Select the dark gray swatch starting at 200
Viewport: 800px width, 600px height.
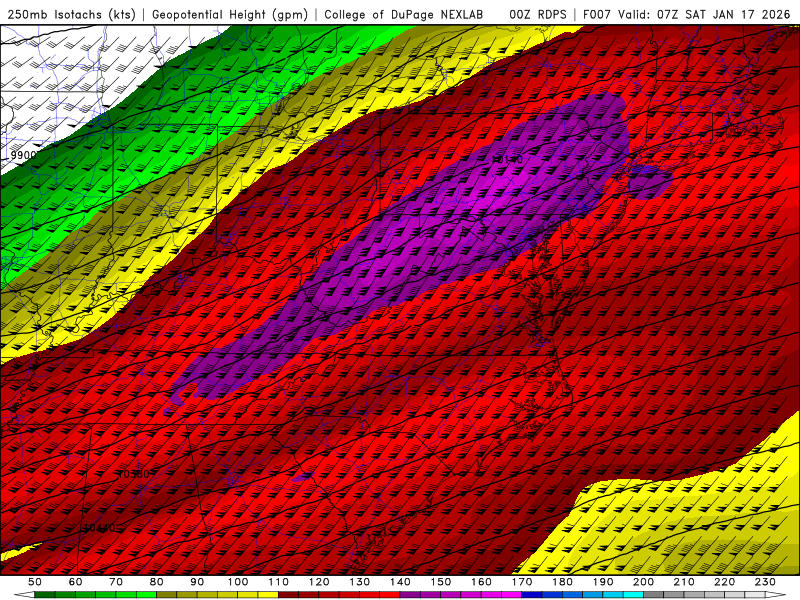click(654, 595)
